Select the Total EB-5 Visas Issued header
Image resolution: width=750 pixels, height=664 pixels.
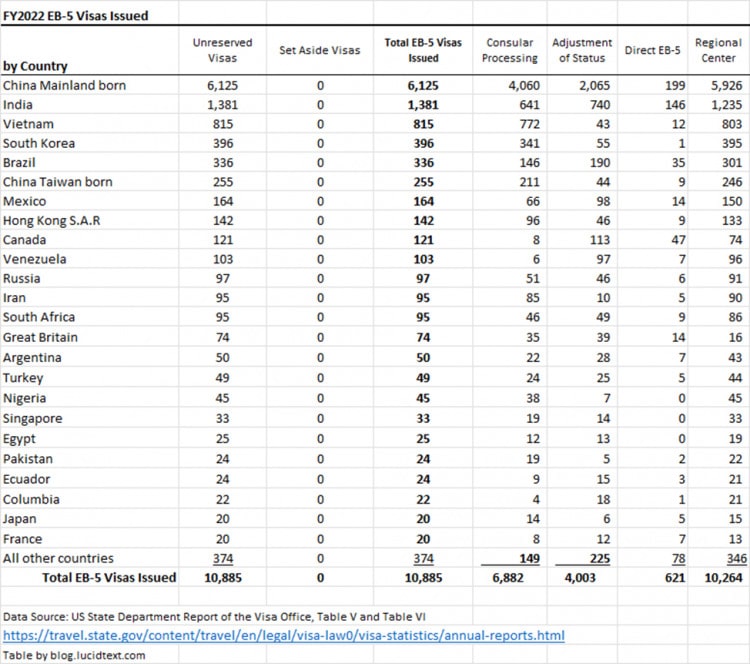tap(423, 50)
